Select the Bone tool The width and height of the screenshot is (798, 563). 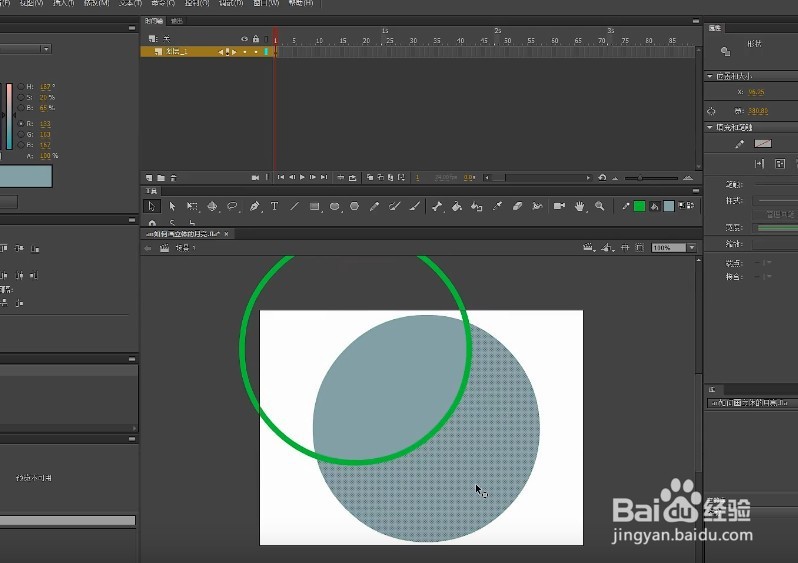coord(437,206)
